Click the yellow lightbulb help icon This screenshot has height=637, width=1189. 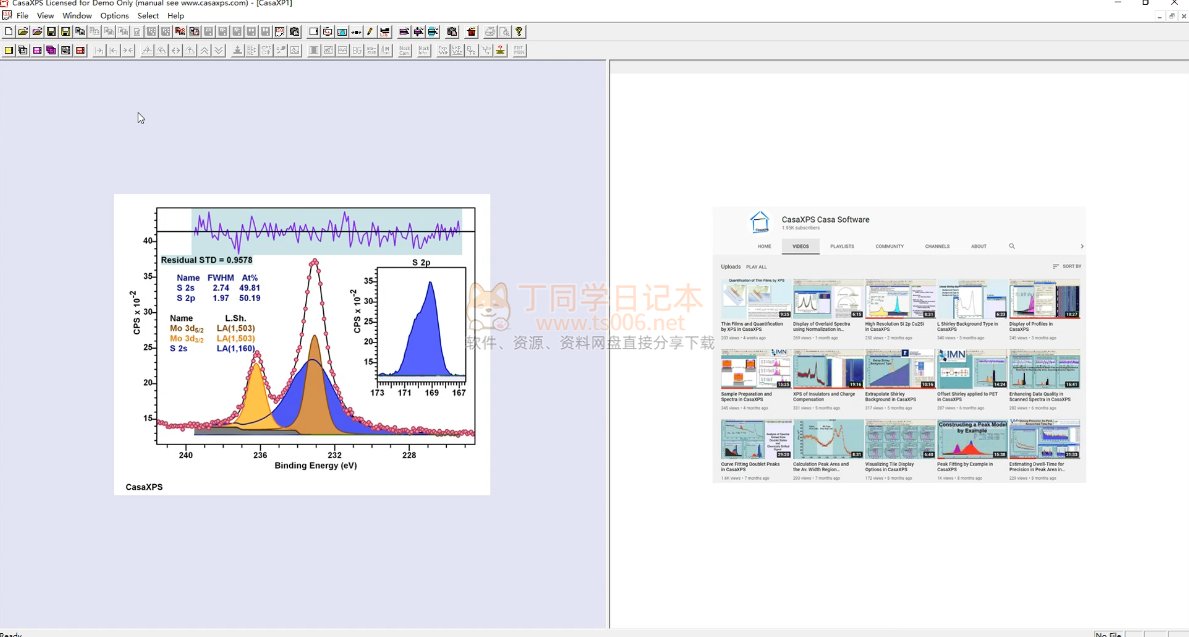tap(519, 32)
